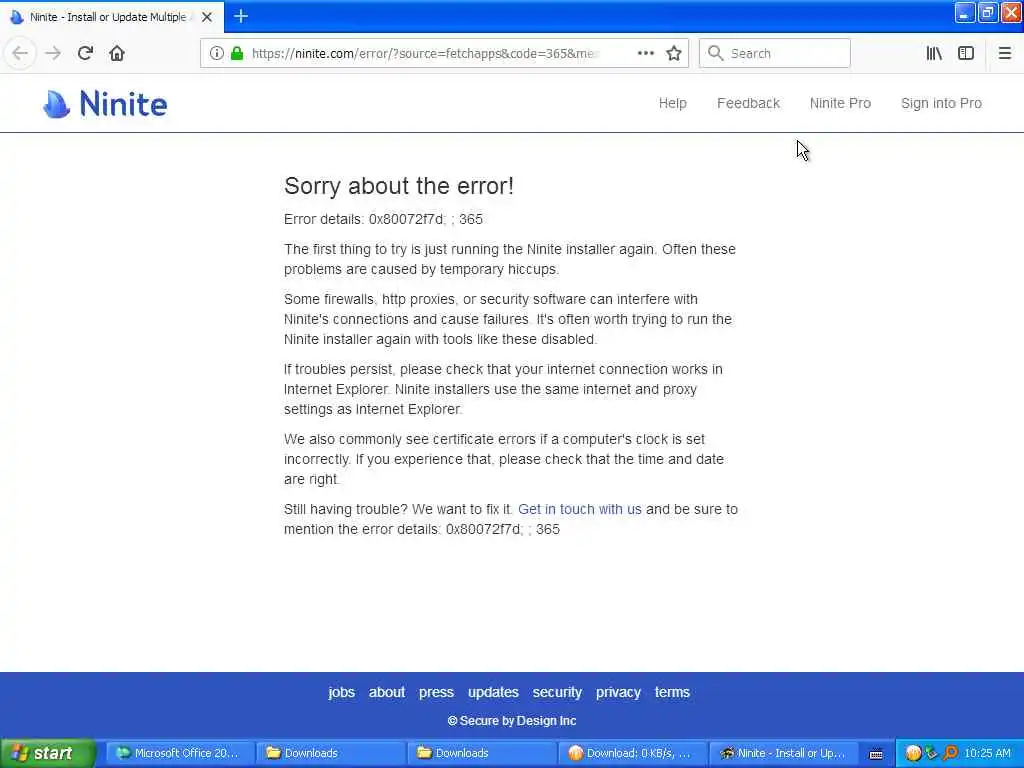Open a new tab with plus button
This screenshot has width=1024, height=768.
click(241, 16)
